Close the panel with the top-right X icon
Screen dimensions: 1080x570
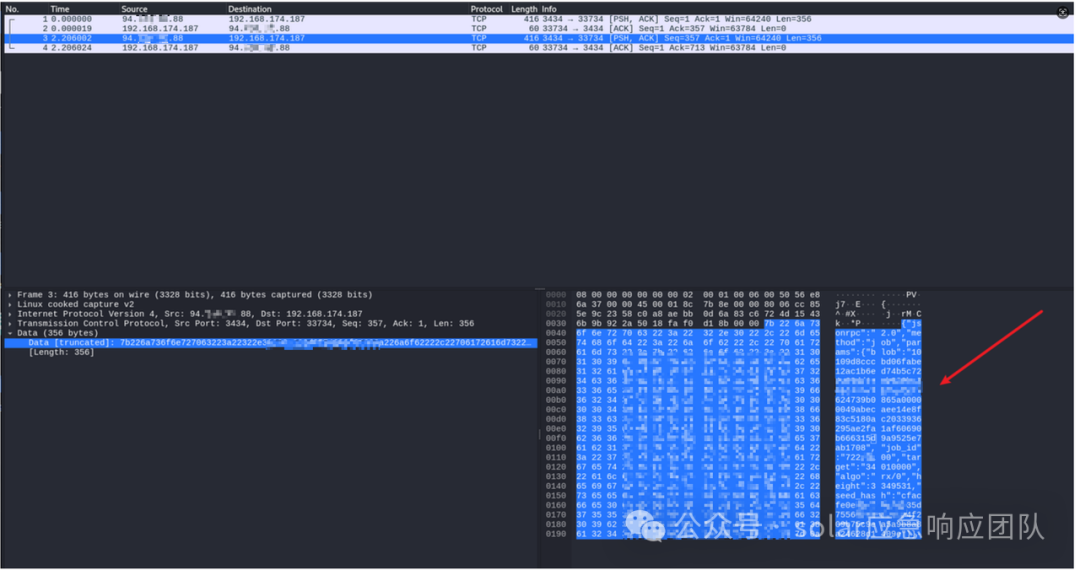coord(1063,12)
